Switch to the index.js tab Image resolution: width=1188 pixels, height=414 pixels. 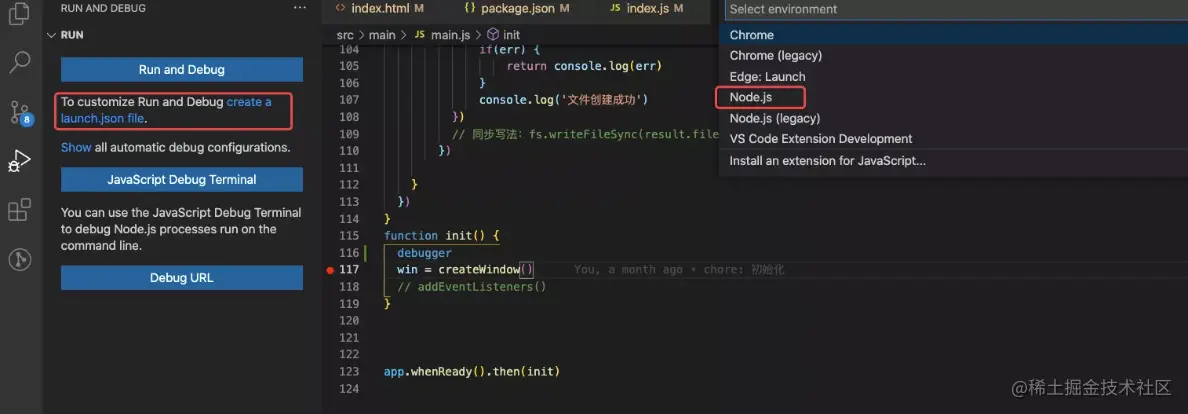[646, 8]
